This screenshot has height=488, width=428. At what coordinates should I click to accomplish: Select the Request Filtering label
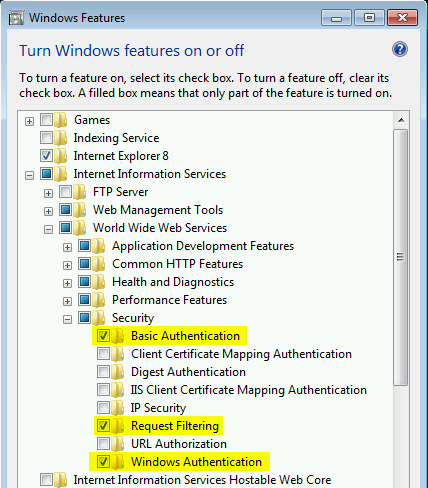[175, 426]
